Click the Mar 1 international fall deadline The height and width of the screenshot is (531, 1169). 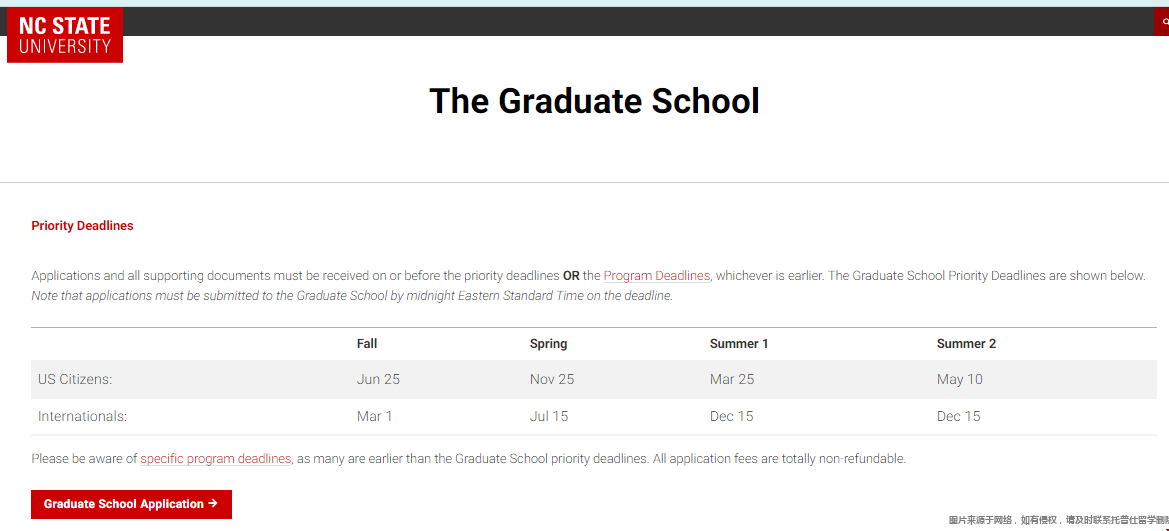coord(374,416)
